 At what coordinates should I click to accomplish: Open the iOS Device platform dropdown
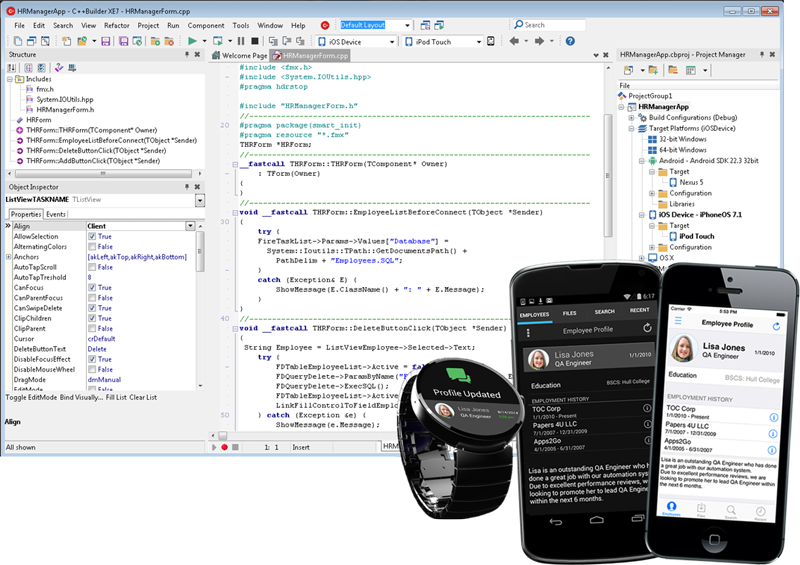click(x=391, y=42)
